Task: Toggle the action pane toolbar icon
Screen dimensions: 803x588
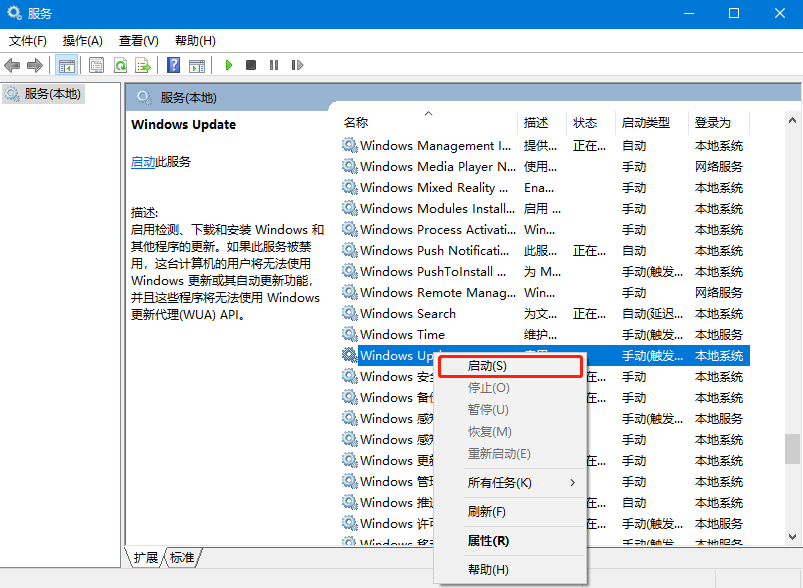Action: [197, 65]
